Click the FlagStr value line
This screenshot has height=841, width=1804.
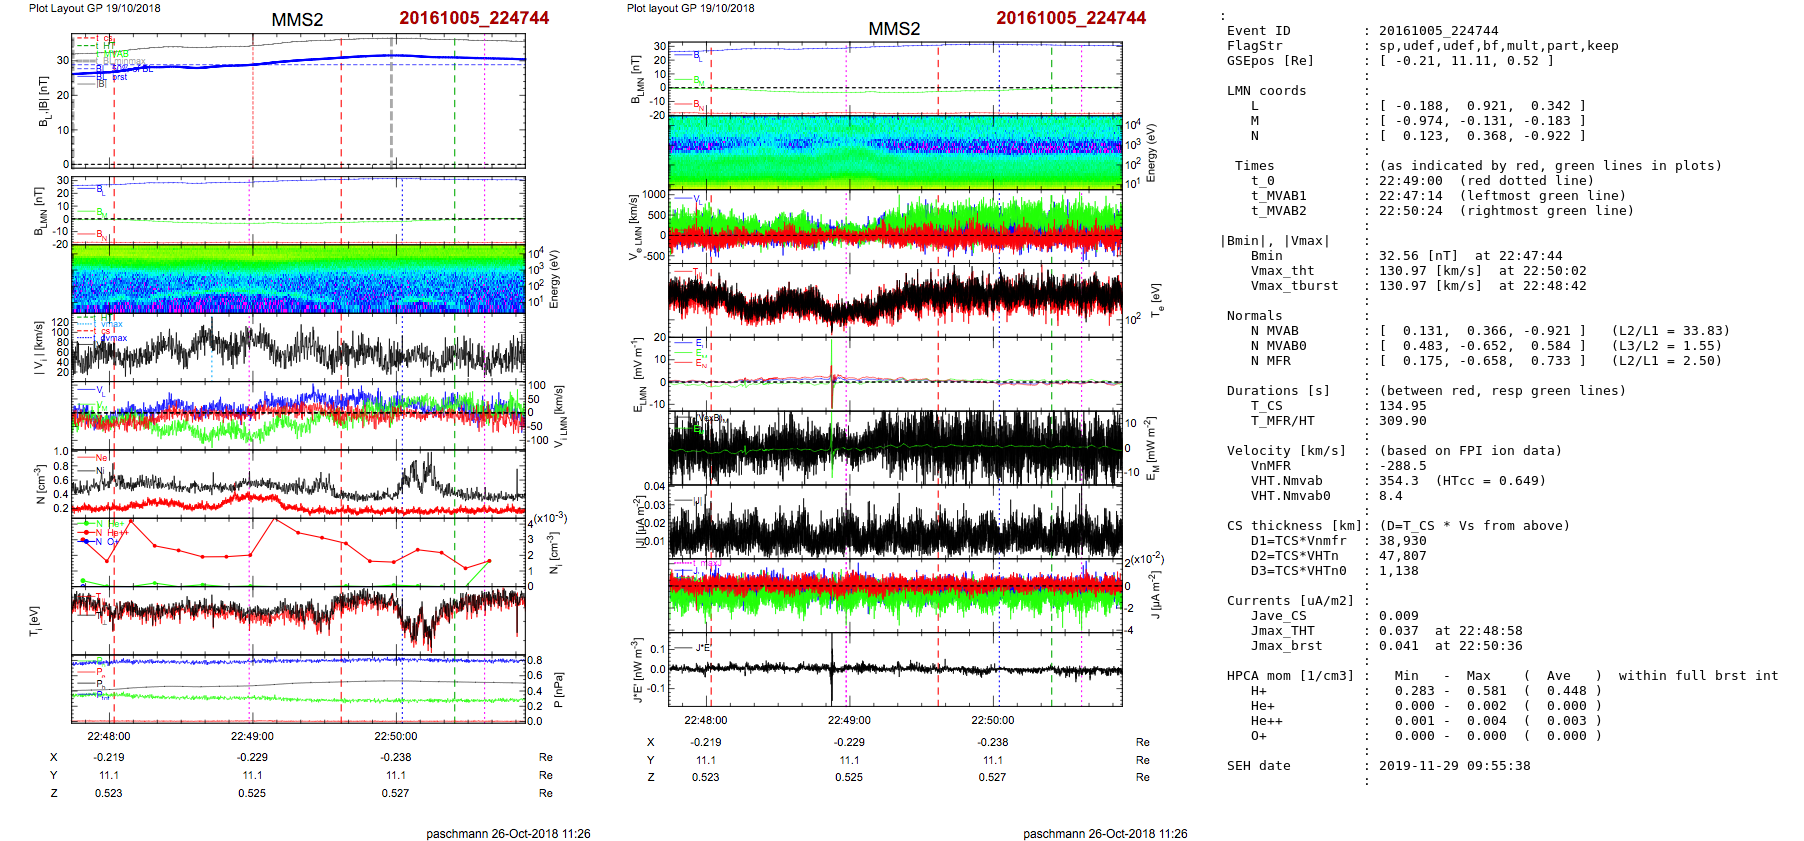[x=1498, y=46]
